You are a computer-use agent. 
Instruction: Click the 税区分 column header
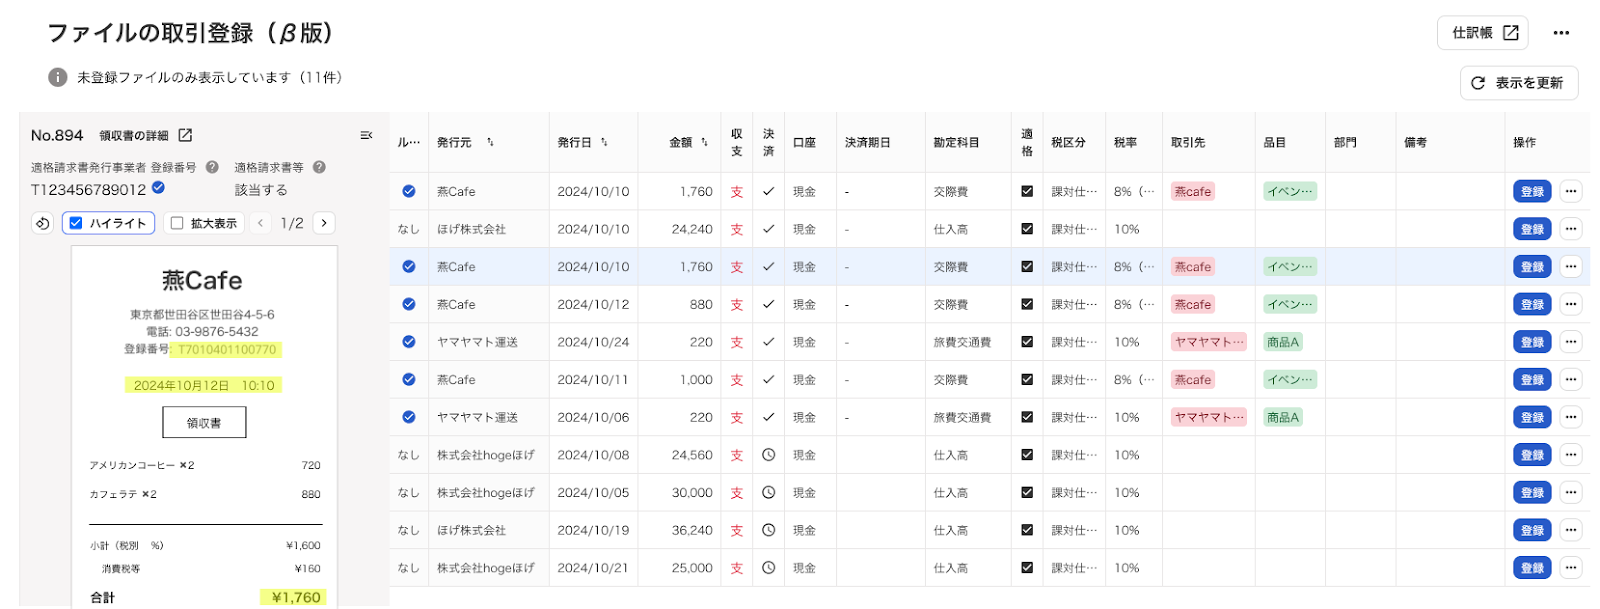[1068, 142]
